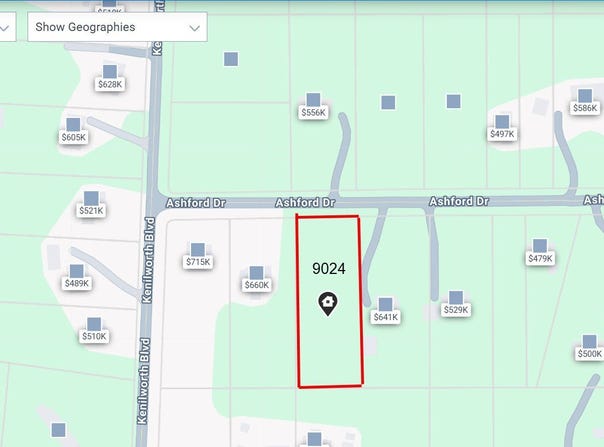Click the $605K price label
The image size is (604, 447).
pyautogui.click(x=73, y=137)
